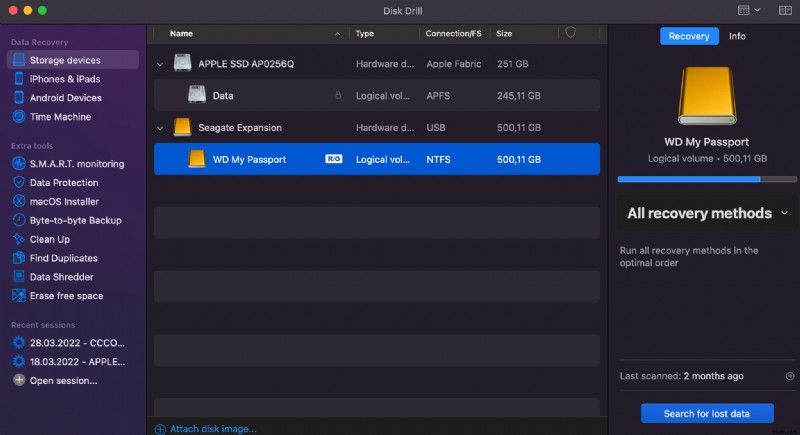Click Search for lost data button
The width and height of the screenshot is (800, 435).
(707, 414)
